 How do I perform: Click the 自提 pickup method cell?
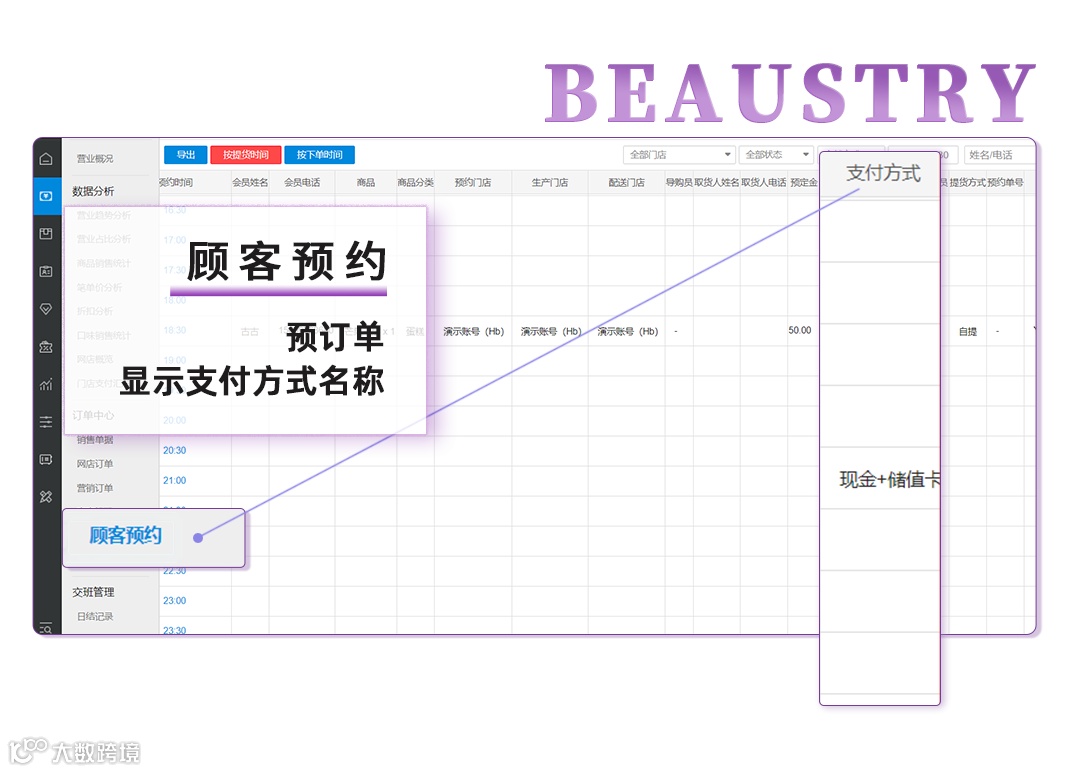coord(968,331)
